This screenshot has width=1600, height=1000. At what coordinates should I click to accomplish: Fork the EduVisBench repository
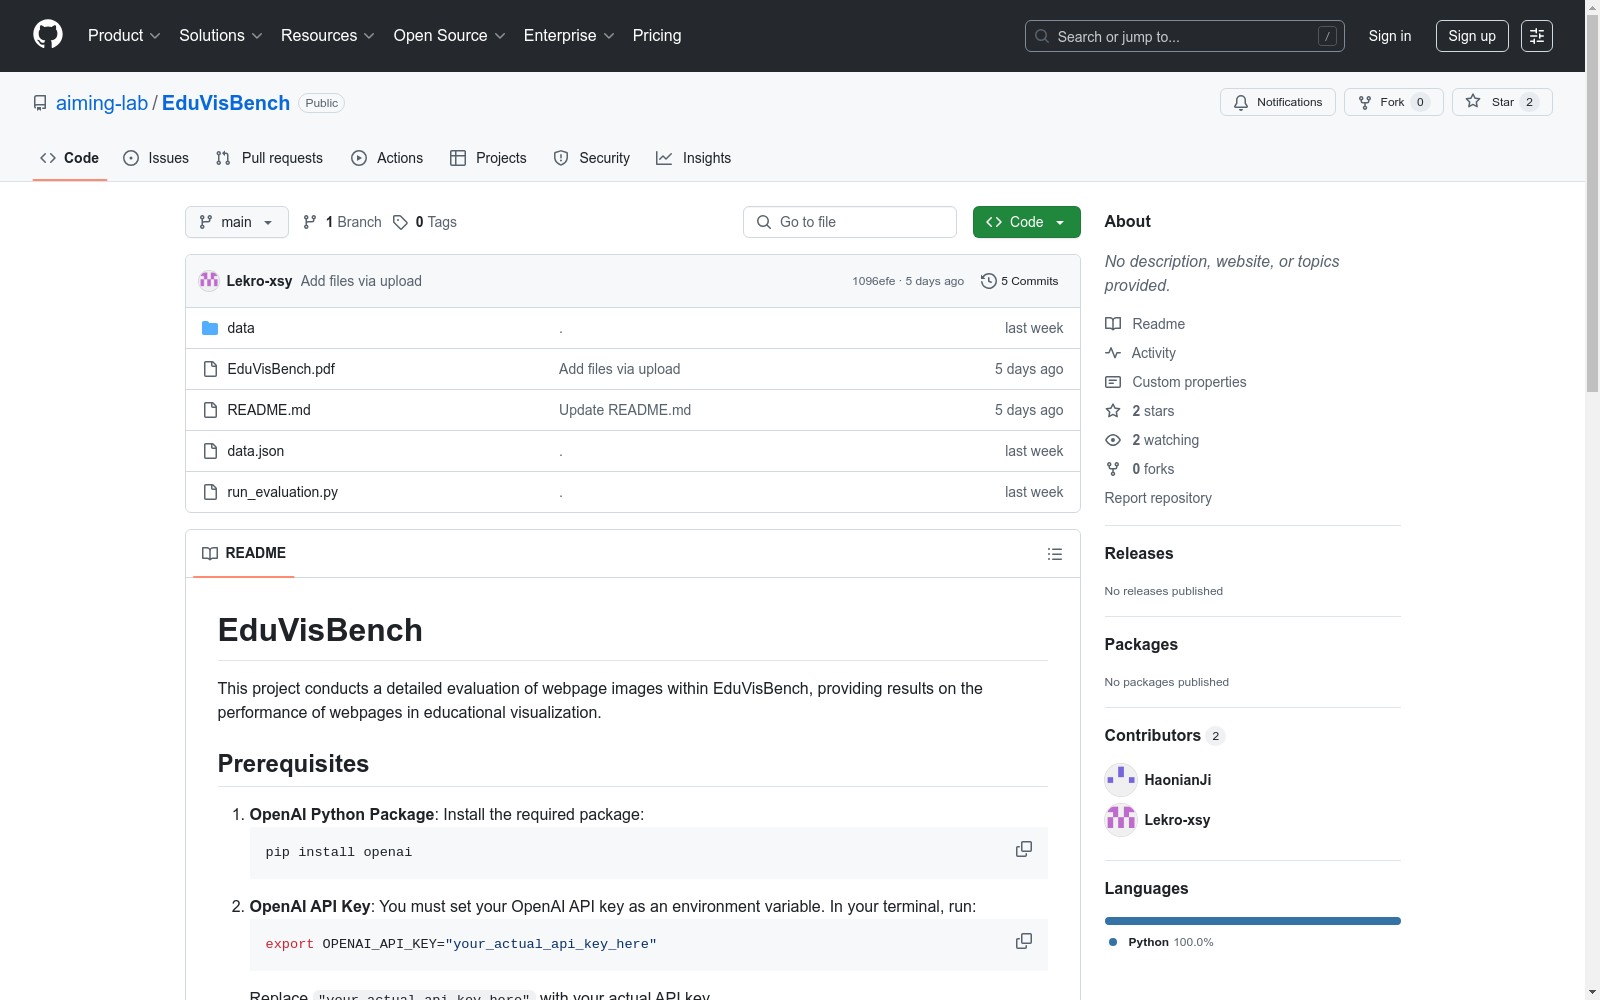(x=1394, y=102)
